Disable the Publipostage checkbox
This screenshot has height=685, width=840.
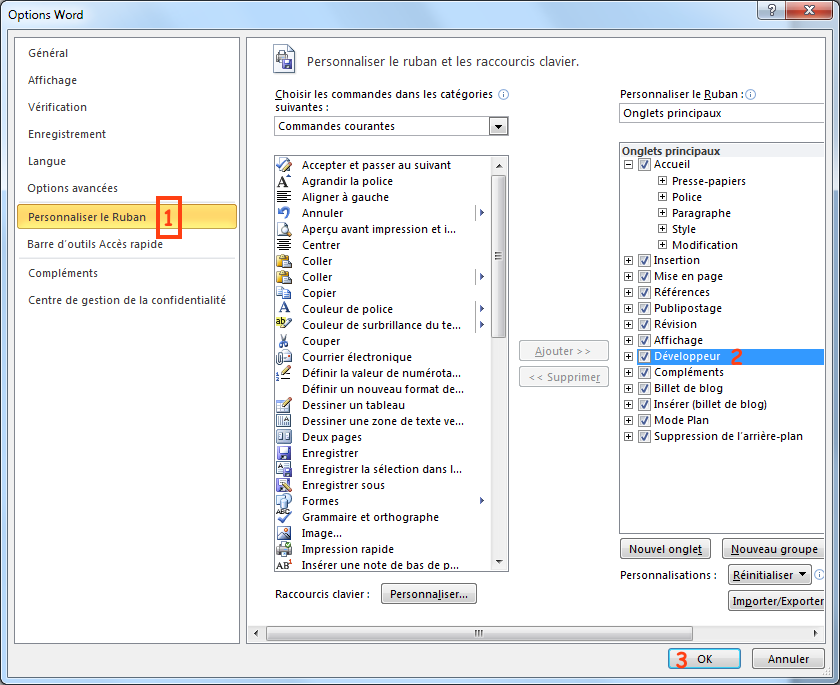(x=644, y=308)
